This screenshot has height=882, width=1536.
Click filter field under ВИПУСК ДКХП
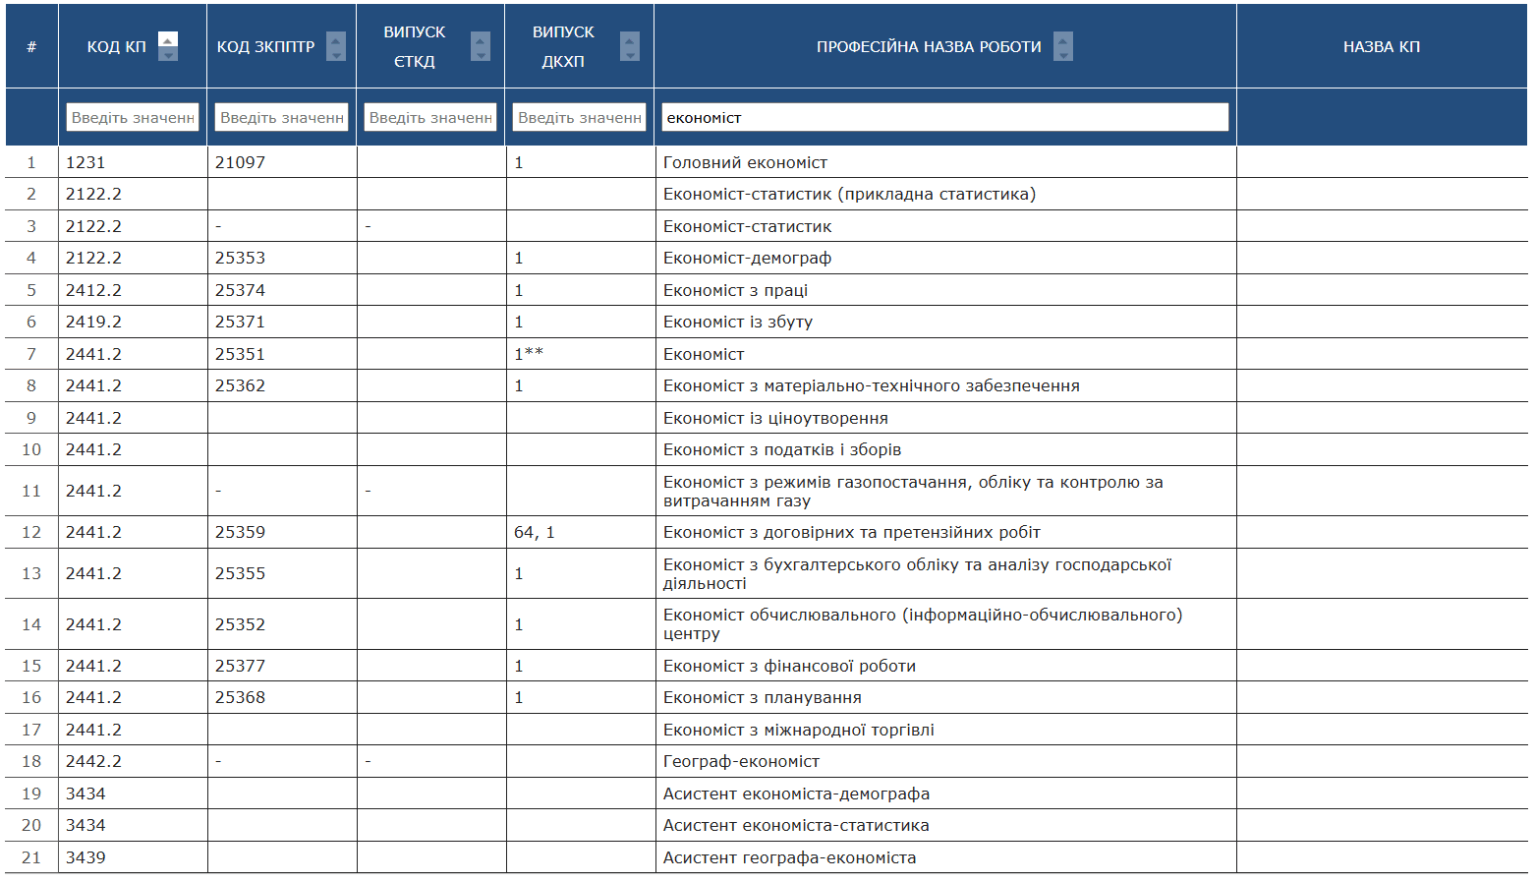coord(579,118)
